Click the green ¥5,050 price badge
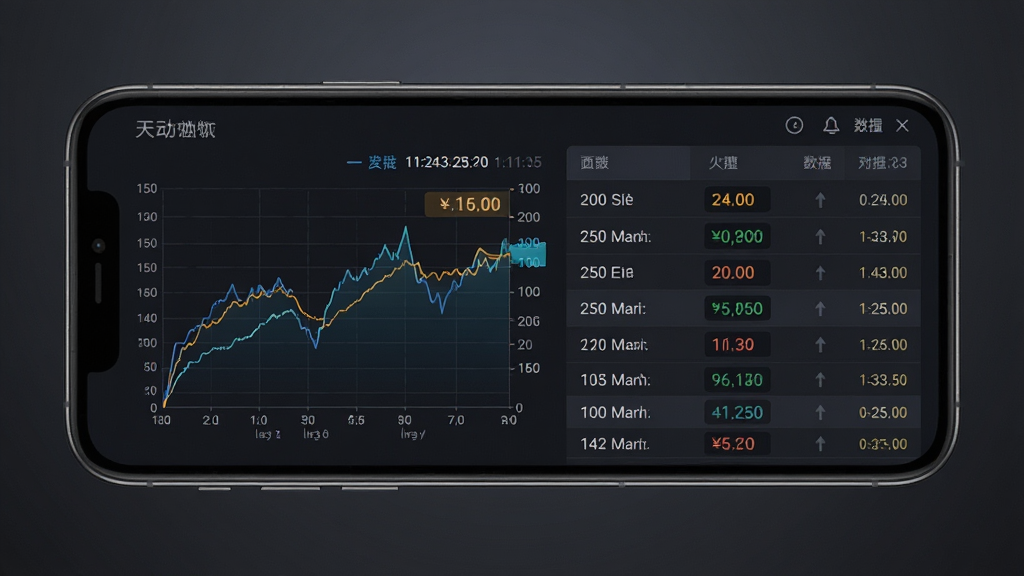The image size is (1024, 576). pos(737,308)
